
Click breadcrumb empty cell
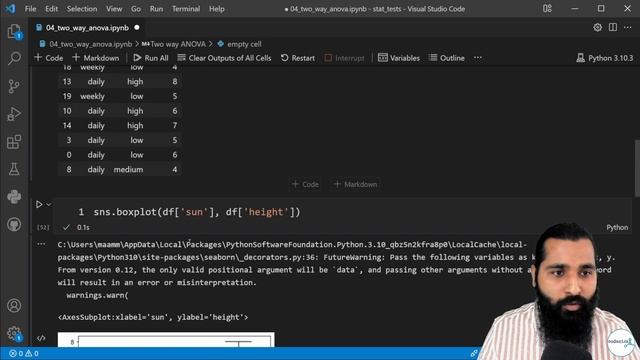coord(244,44)
